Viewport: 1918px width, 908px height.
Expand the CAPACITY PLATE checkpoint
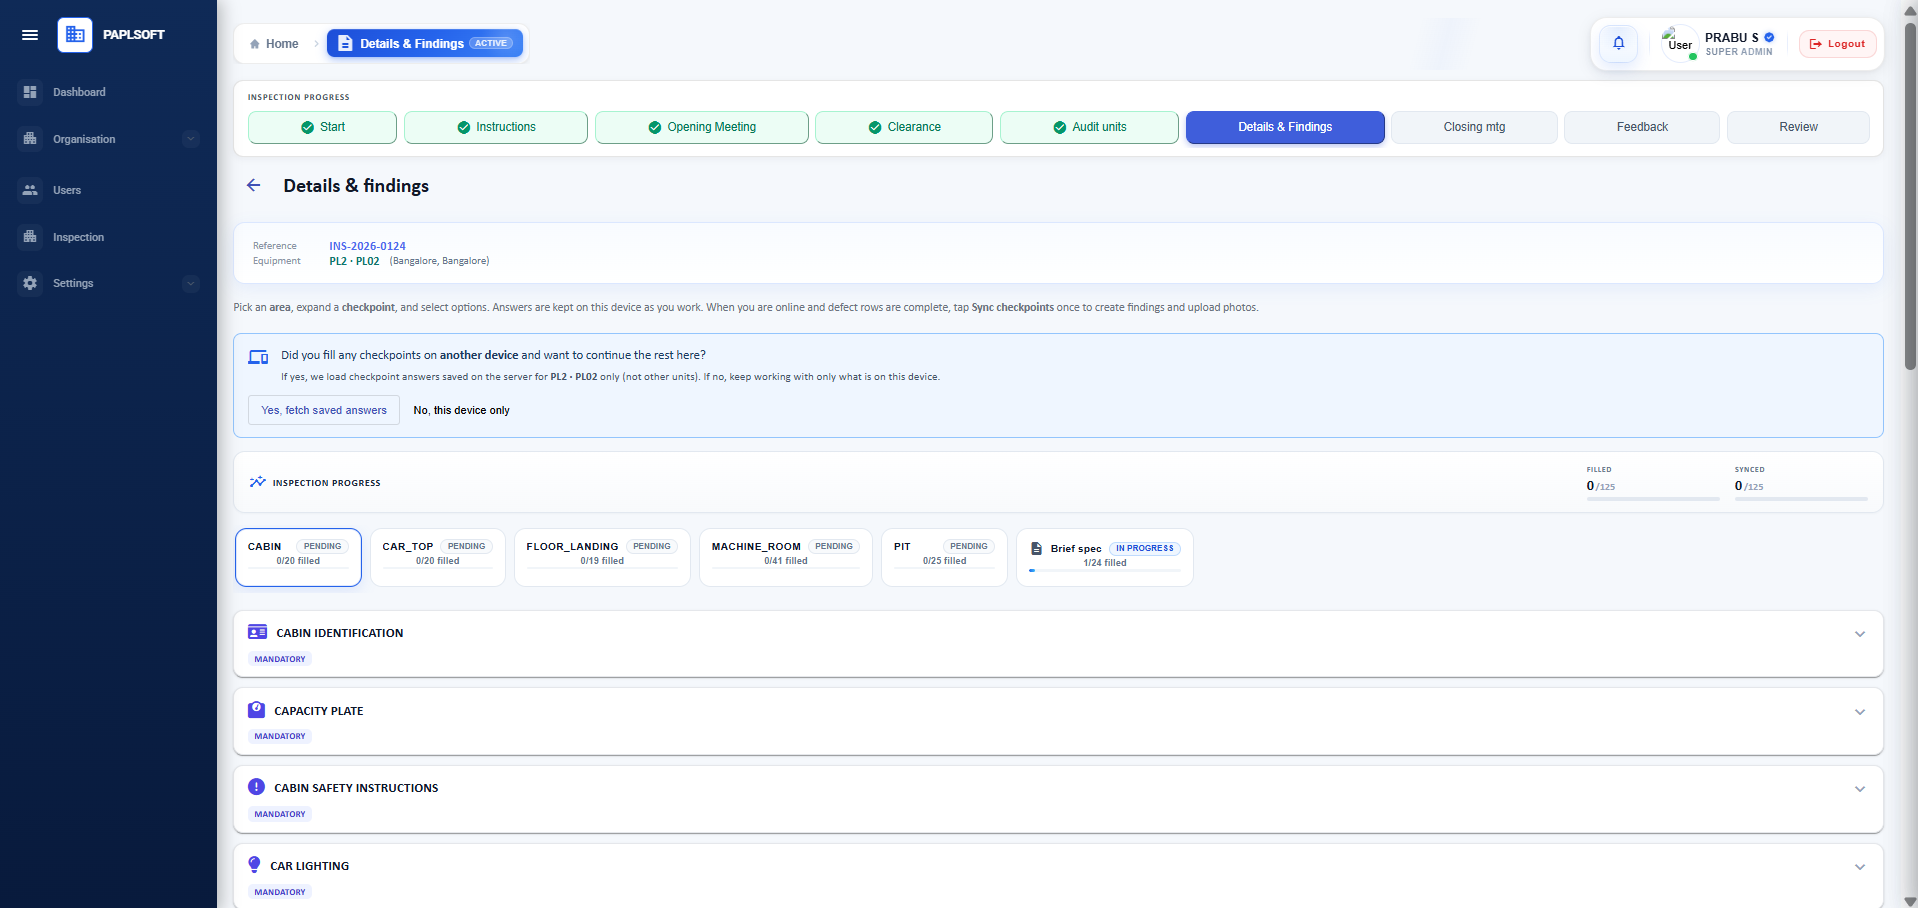pyautogui.click(x=1058, y=721)
